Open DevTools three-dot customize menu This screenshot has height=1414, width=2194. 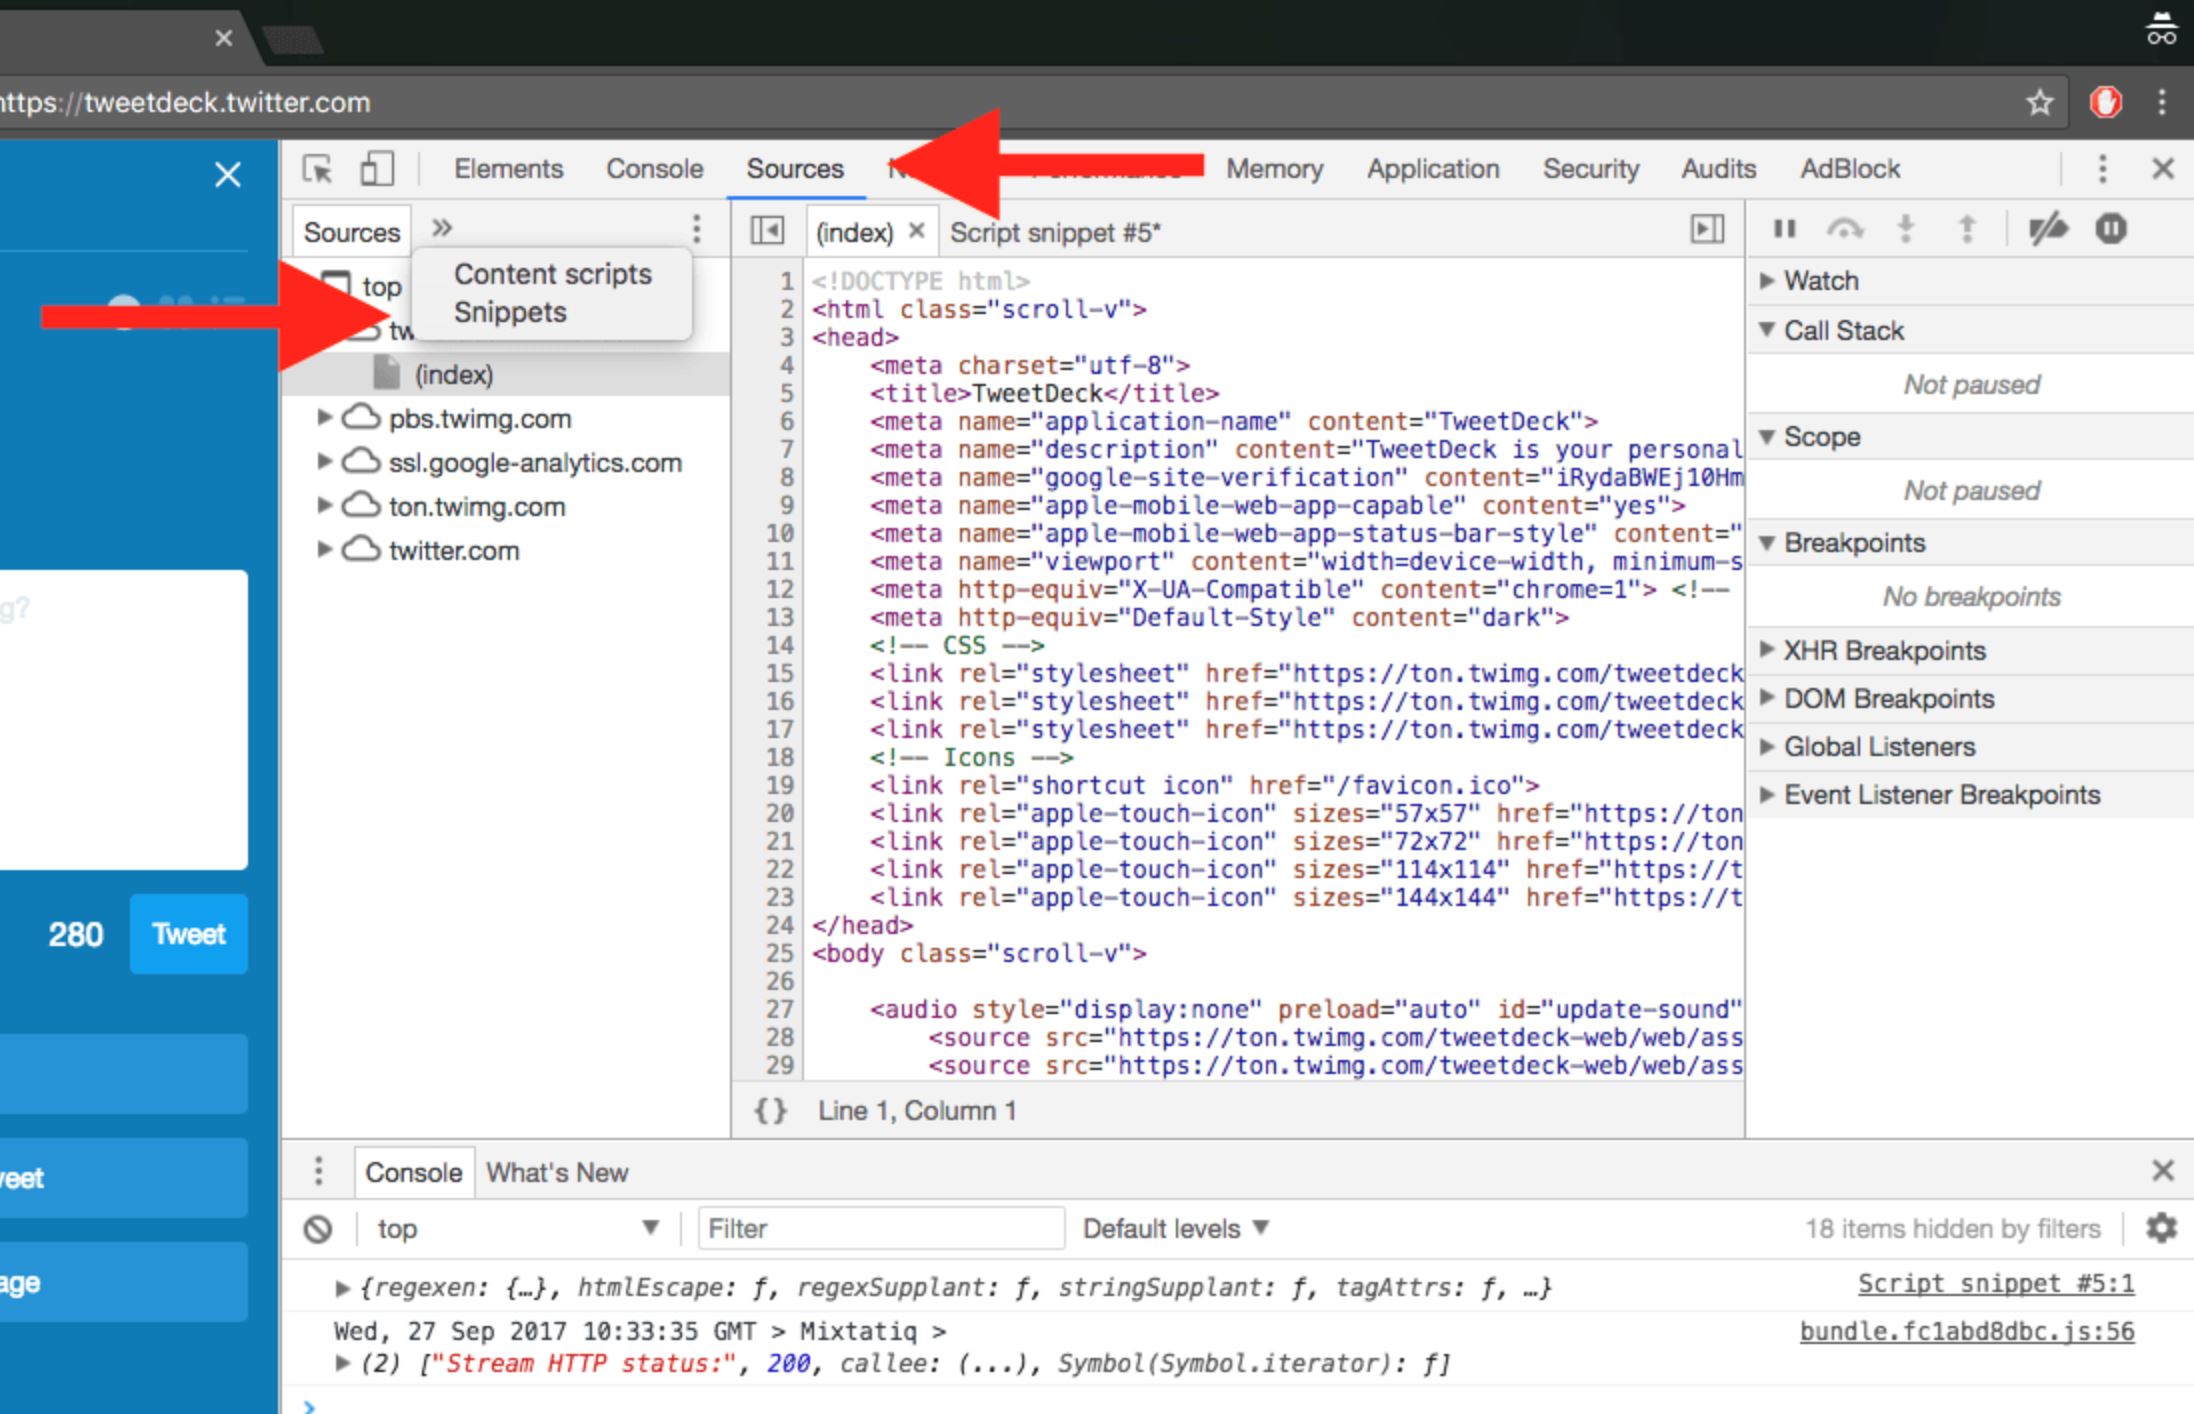point(2102,169)
